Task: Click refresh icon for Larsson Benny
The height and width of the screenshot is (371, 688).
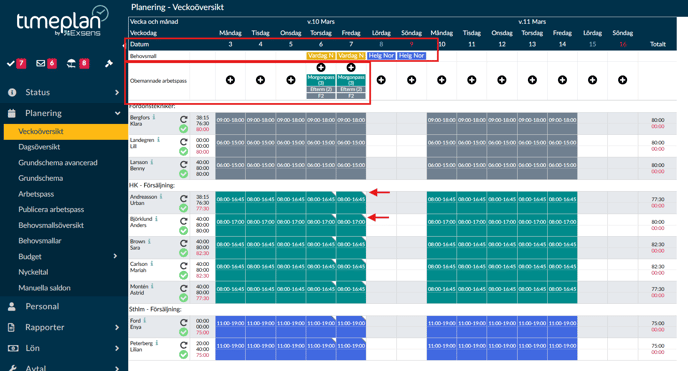Action: (x=183, y=164)
